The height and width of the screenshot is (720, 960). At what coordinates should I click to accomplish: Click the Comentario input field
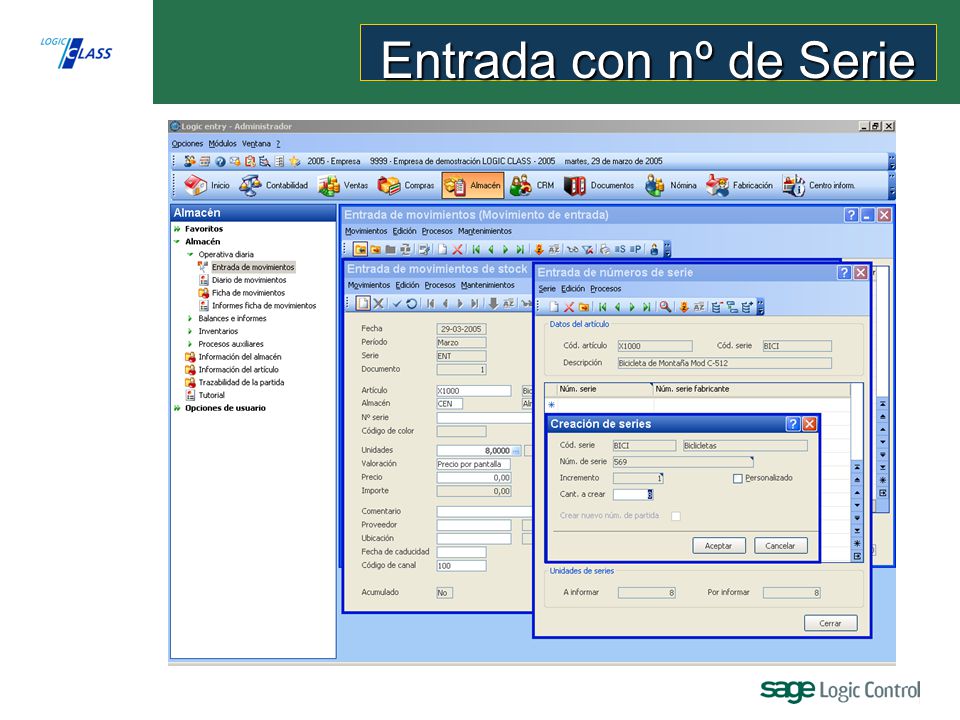click(x=484, y=512)
